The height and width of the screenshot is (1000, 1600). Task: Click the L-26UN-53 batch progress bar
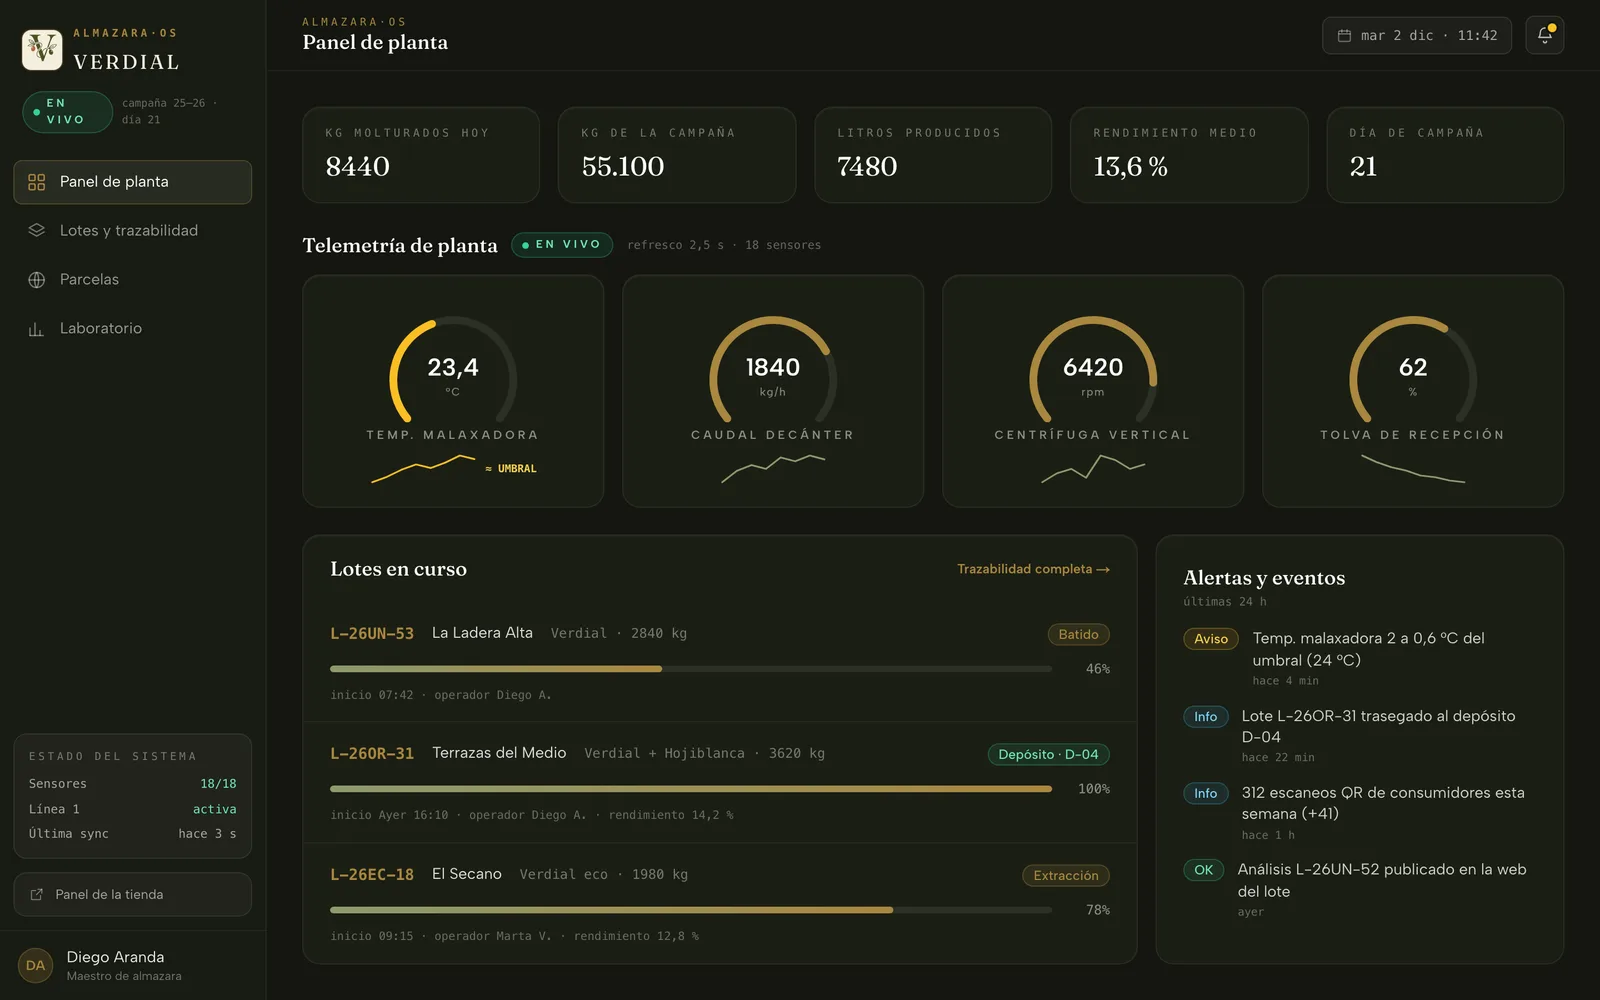(x=690, y=669)
